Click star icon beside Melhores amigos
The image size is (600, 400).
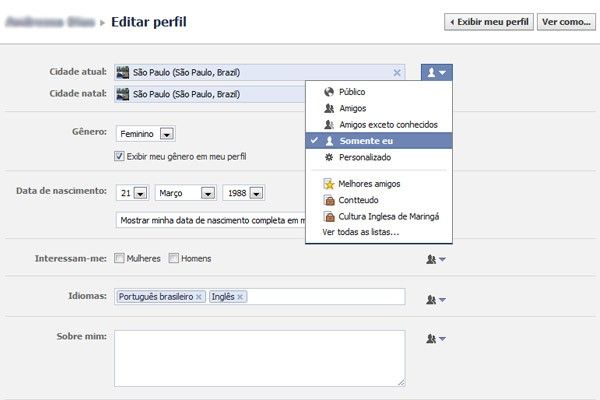point(329,184)
